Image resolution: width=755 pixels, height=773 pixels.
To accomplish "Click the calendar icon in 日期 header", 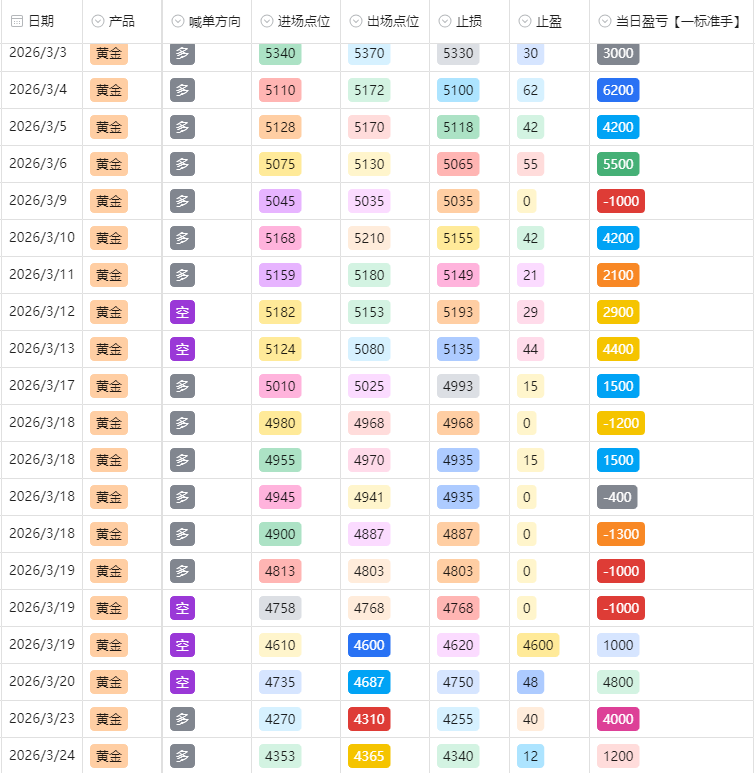I will tap(17, 21).
